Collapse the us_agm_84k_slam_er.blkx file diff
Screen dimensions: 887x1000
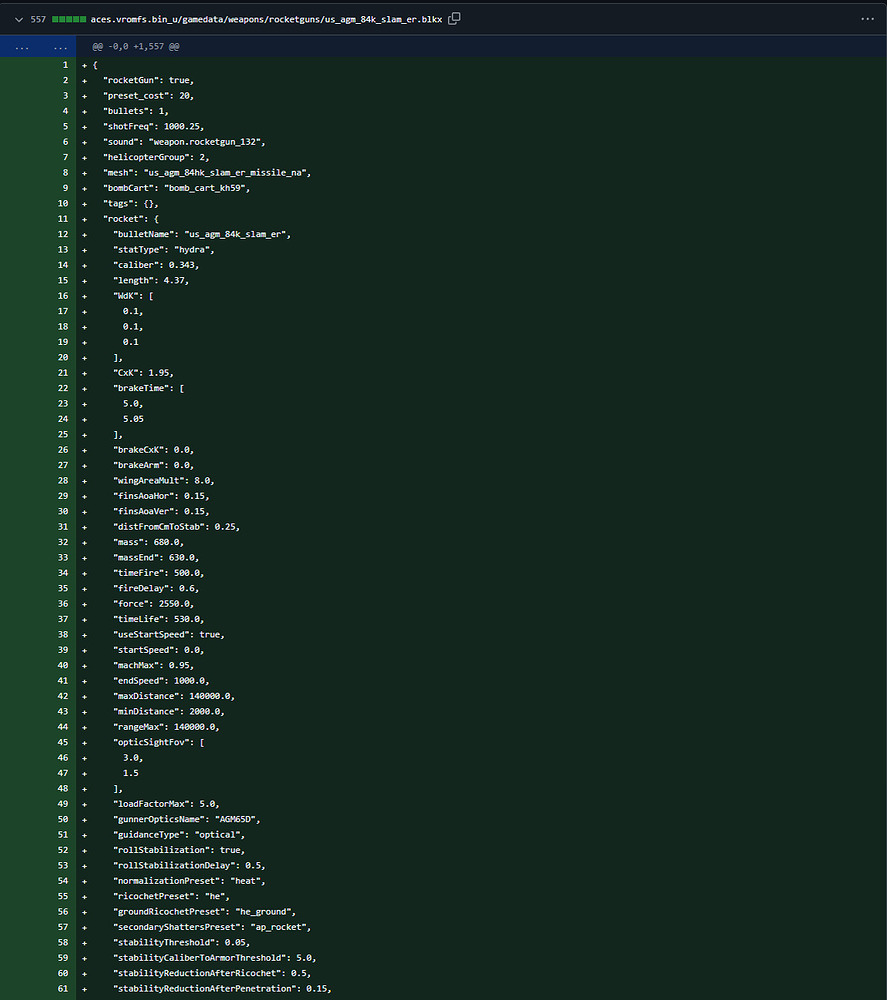(18, 19)
